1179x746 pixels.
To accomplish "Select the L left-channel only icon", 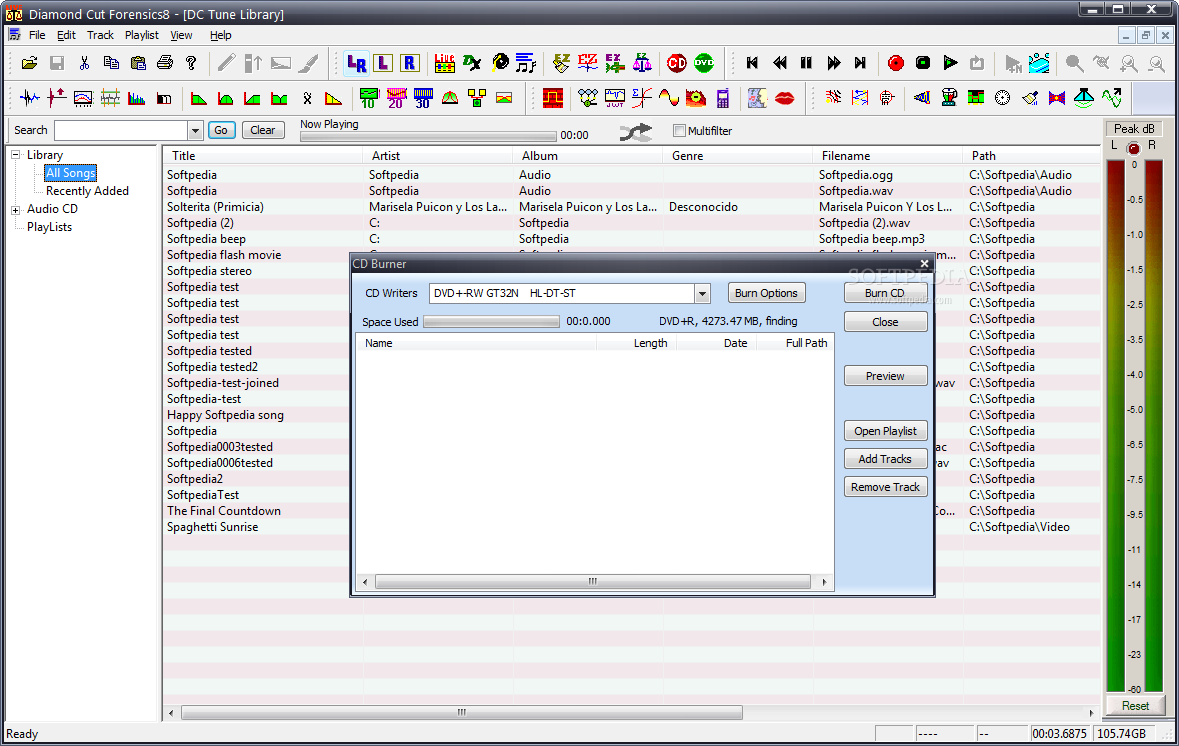I will [383, 63].
